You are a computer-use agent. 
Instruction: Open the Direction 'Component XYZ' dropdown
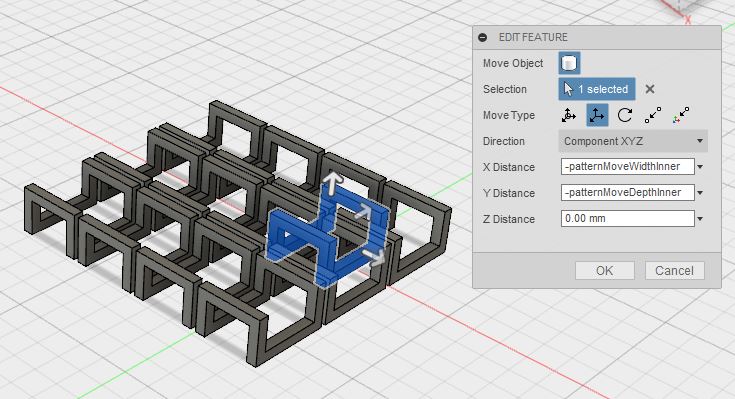tap(633, 141)
